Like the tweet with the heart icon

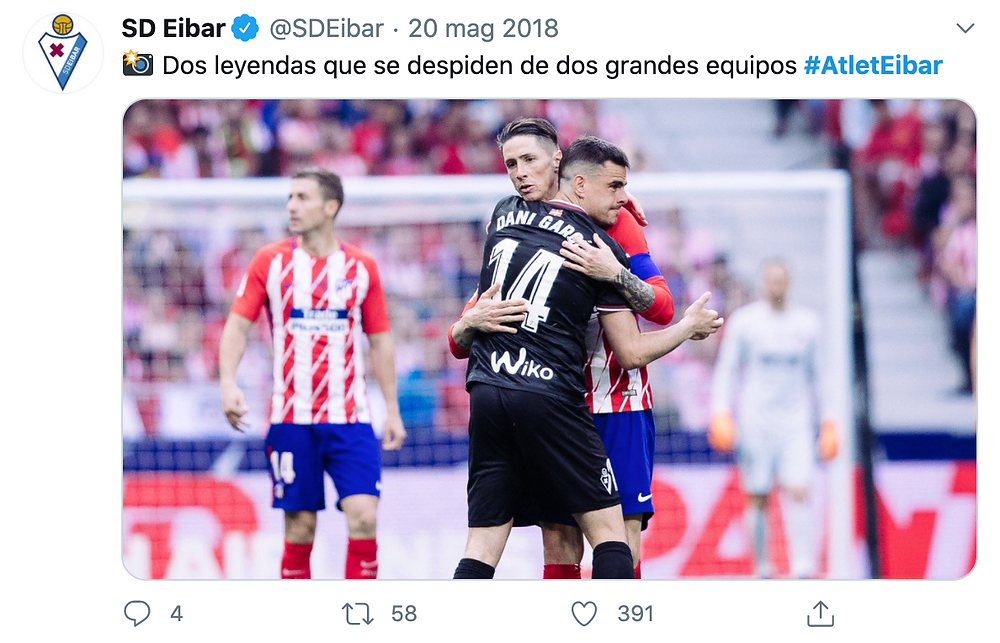pos(584,614)
